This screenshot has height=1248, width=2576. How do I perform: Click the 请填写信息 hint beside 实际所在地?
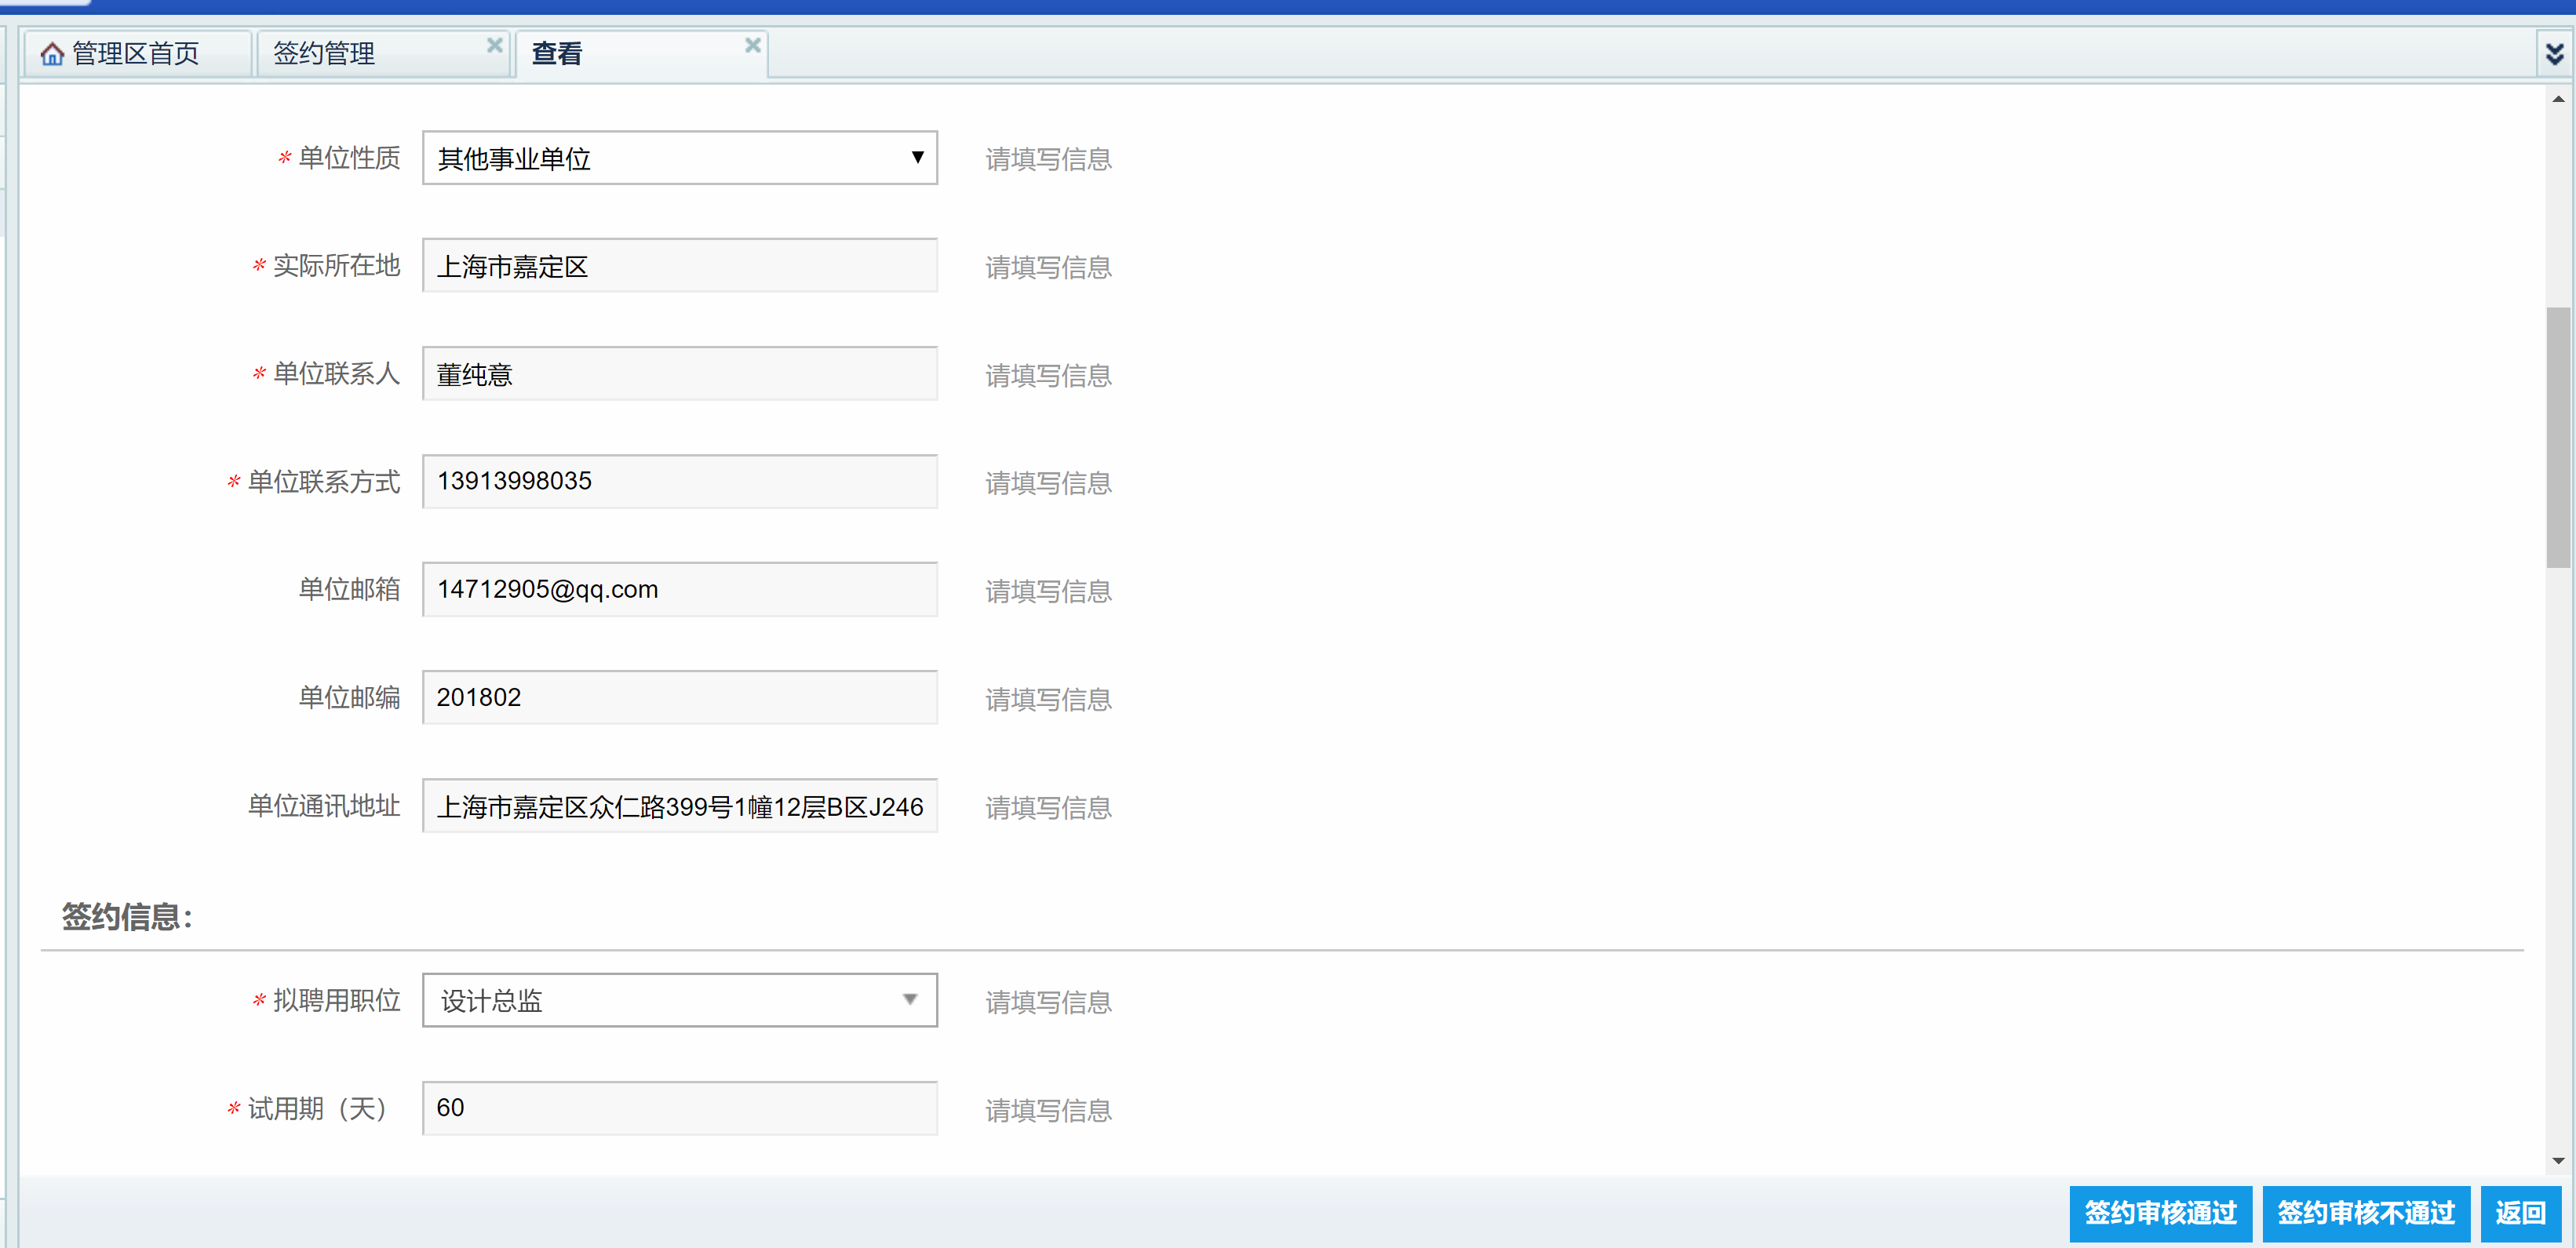(1048, 267)
